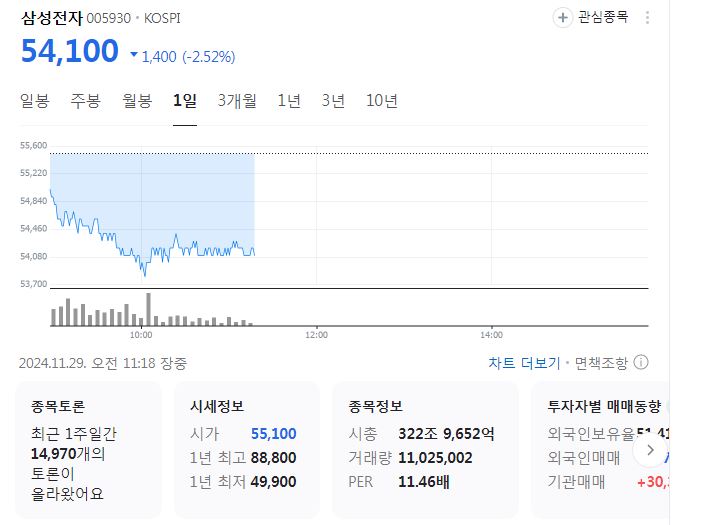Open the 종목정보 stock info card
This screenshot has height=525, width=721.
[x=424, y=449]
